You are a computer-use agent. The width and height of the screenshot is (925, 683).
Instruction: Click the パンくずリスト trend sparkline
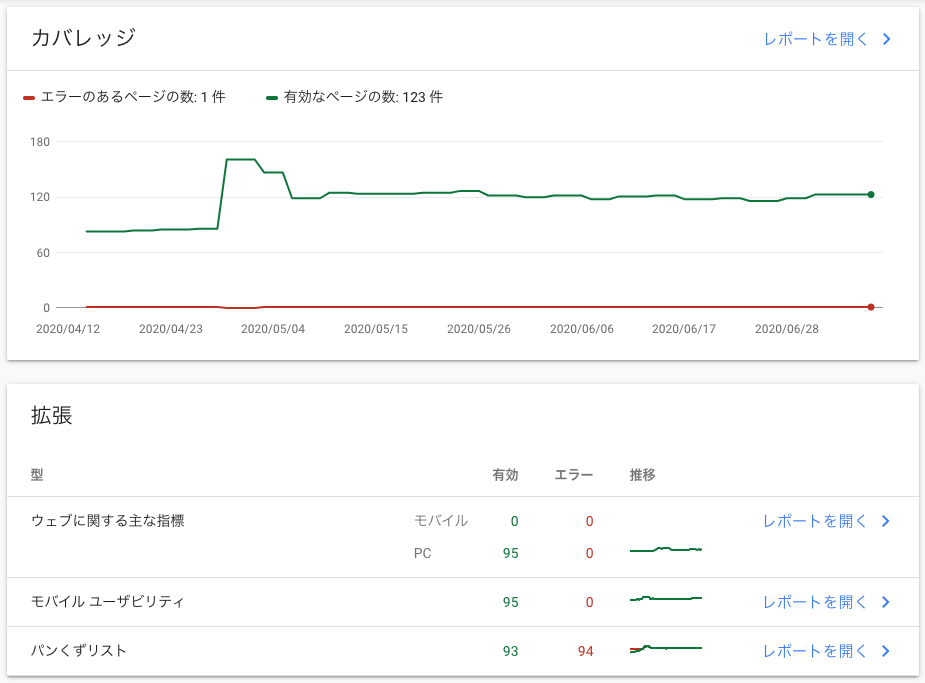point(666,648)
